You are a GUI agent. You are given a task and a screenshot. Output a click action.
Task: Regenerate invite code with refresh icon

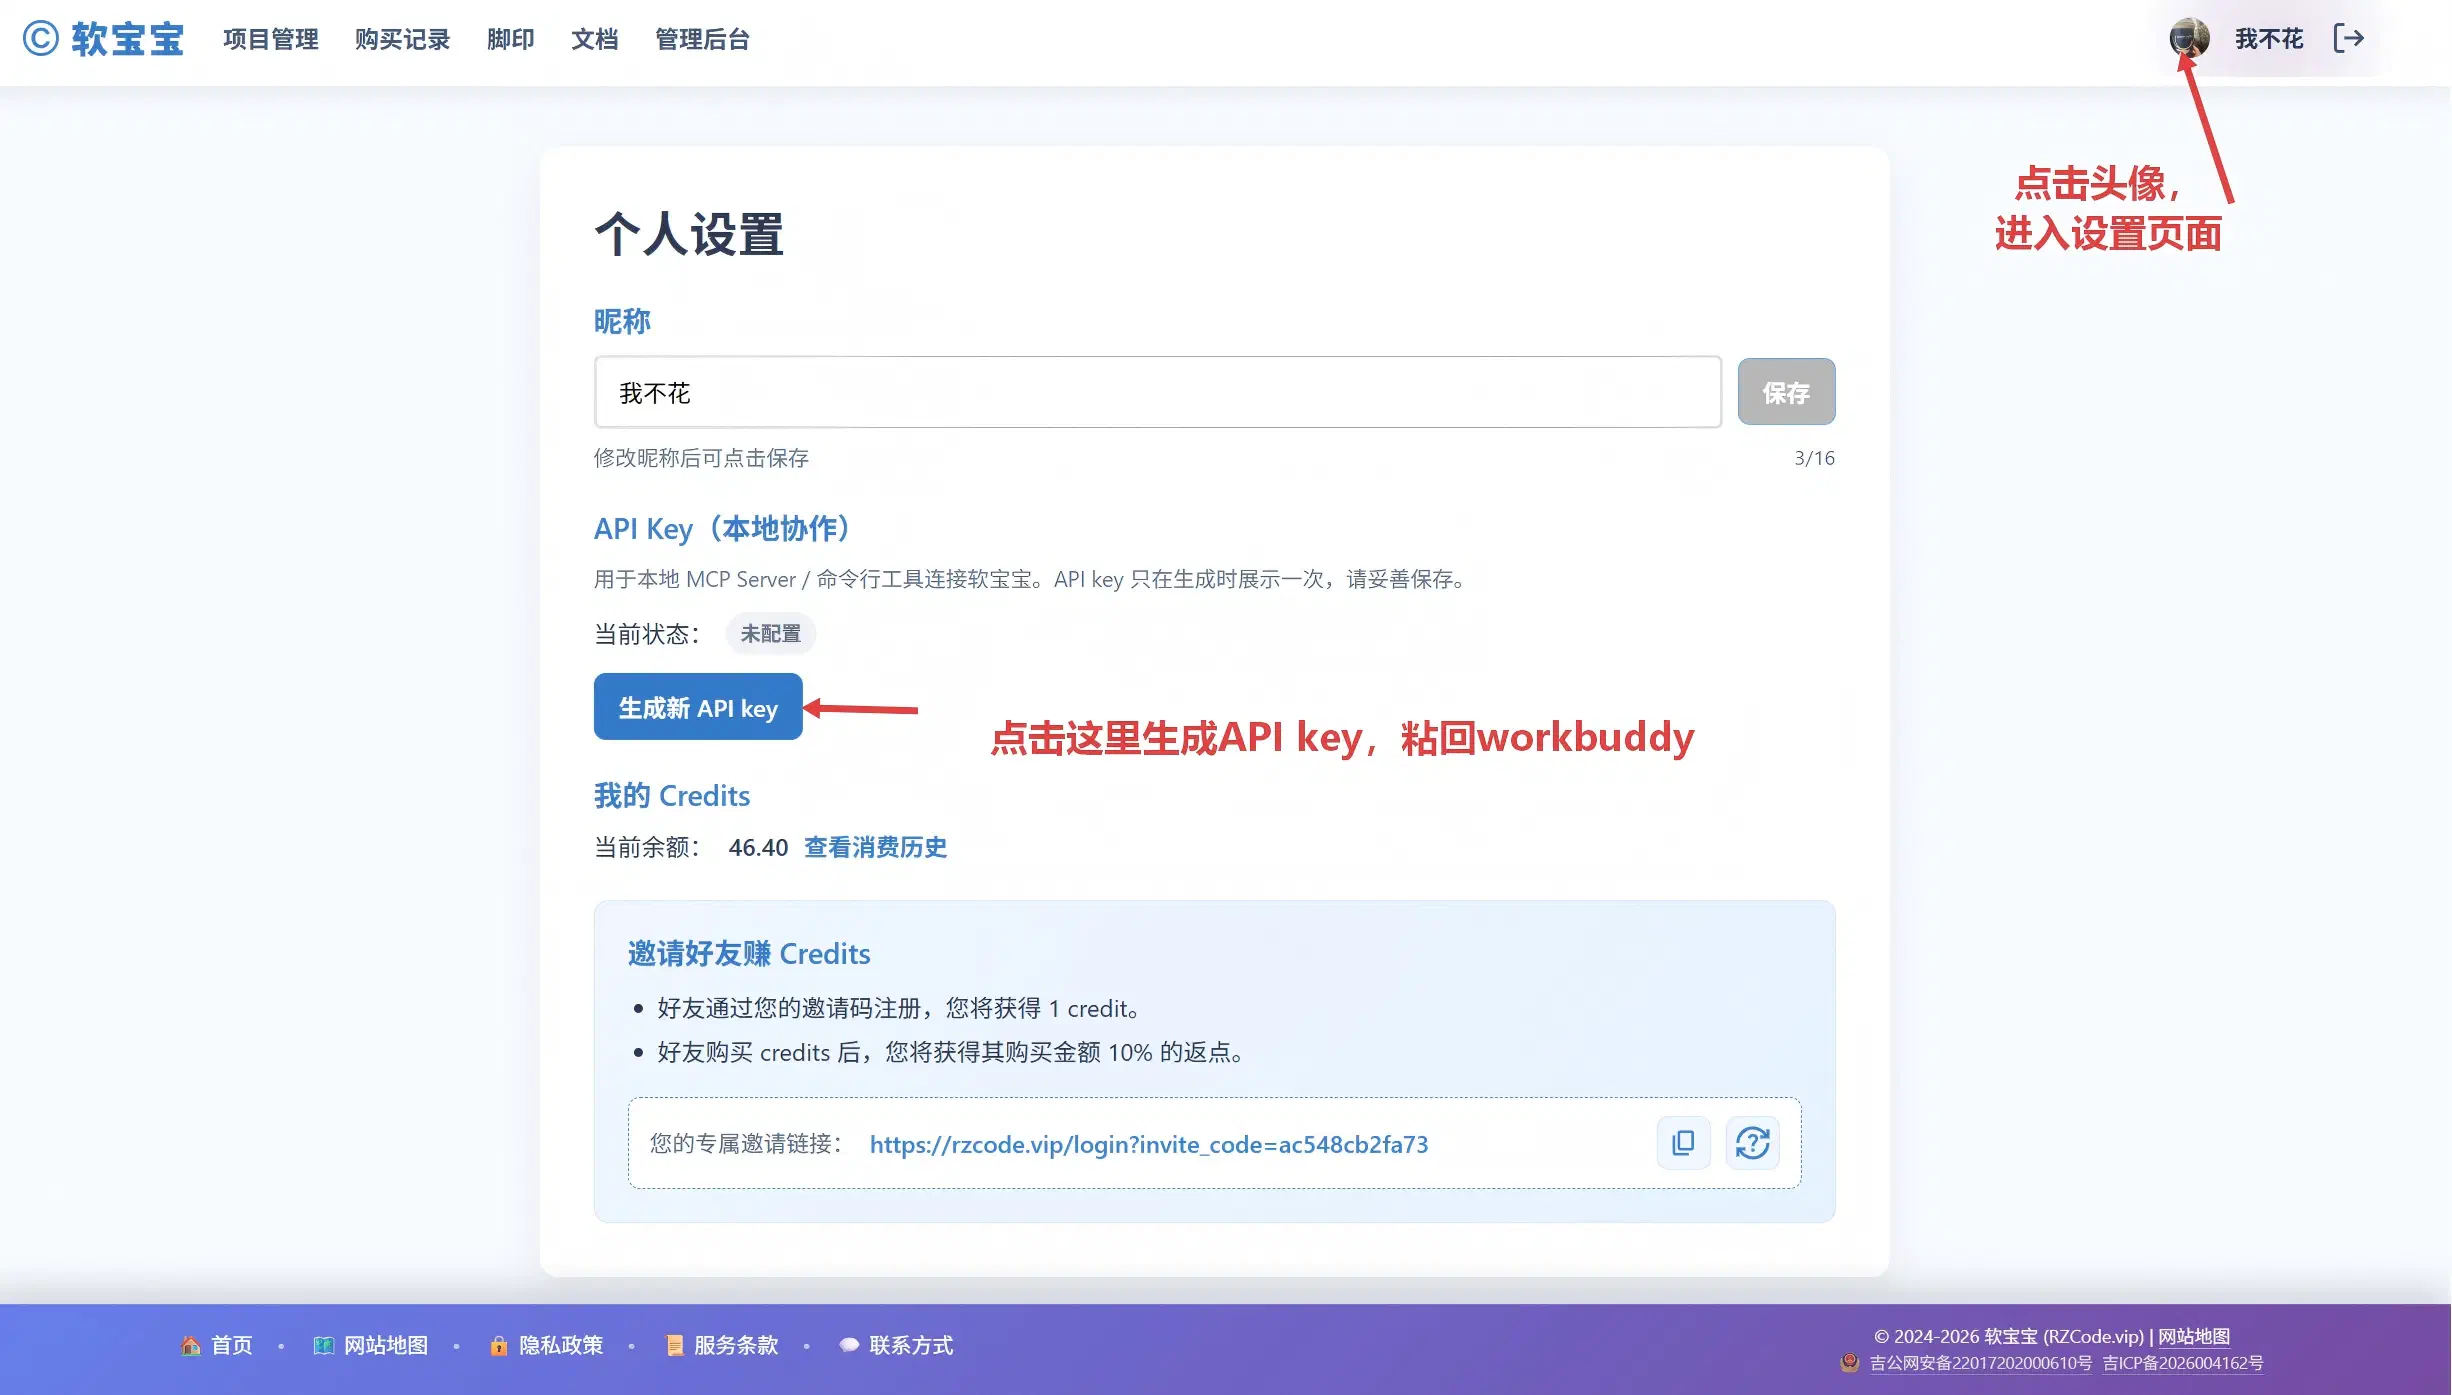coord(1753,1143)
